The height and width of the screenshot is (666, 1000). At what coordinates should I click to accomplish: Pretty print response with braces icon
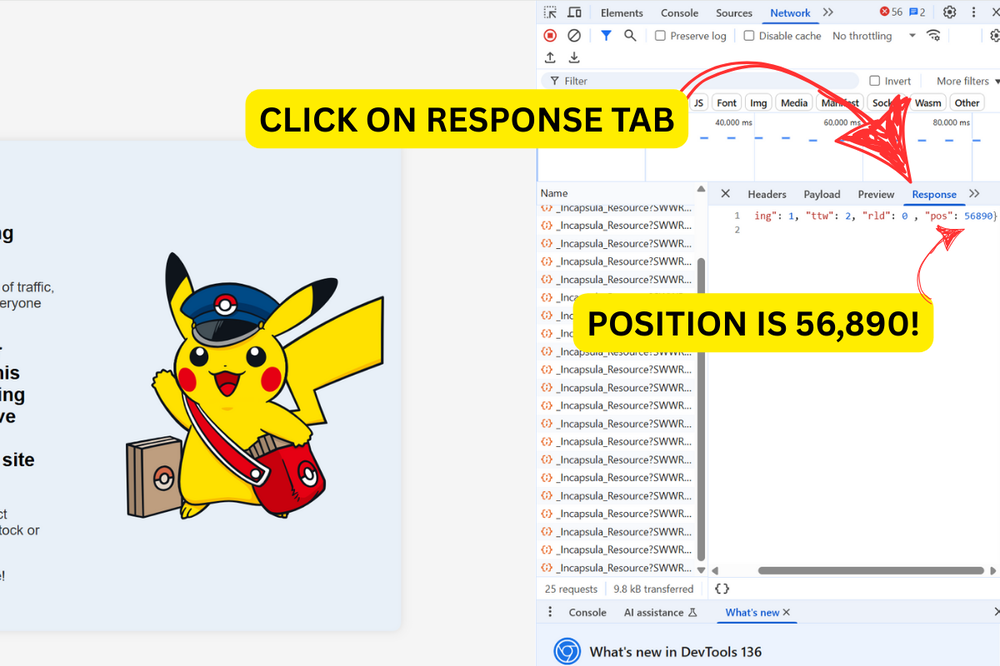point(722,589)
